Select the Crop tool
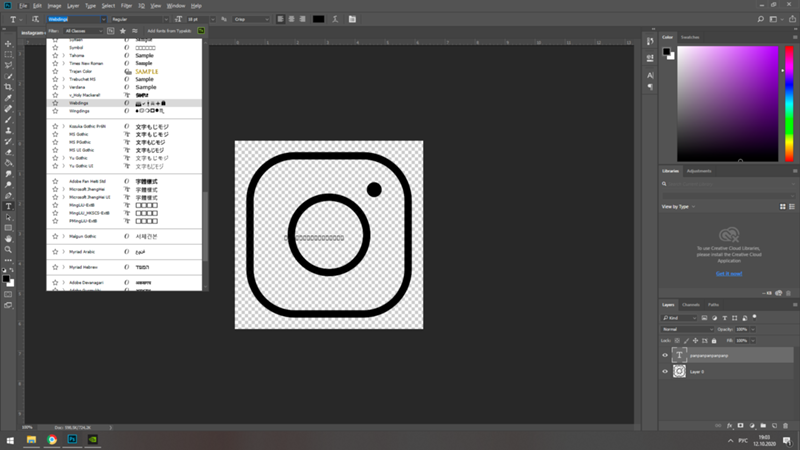 point(8,87)
